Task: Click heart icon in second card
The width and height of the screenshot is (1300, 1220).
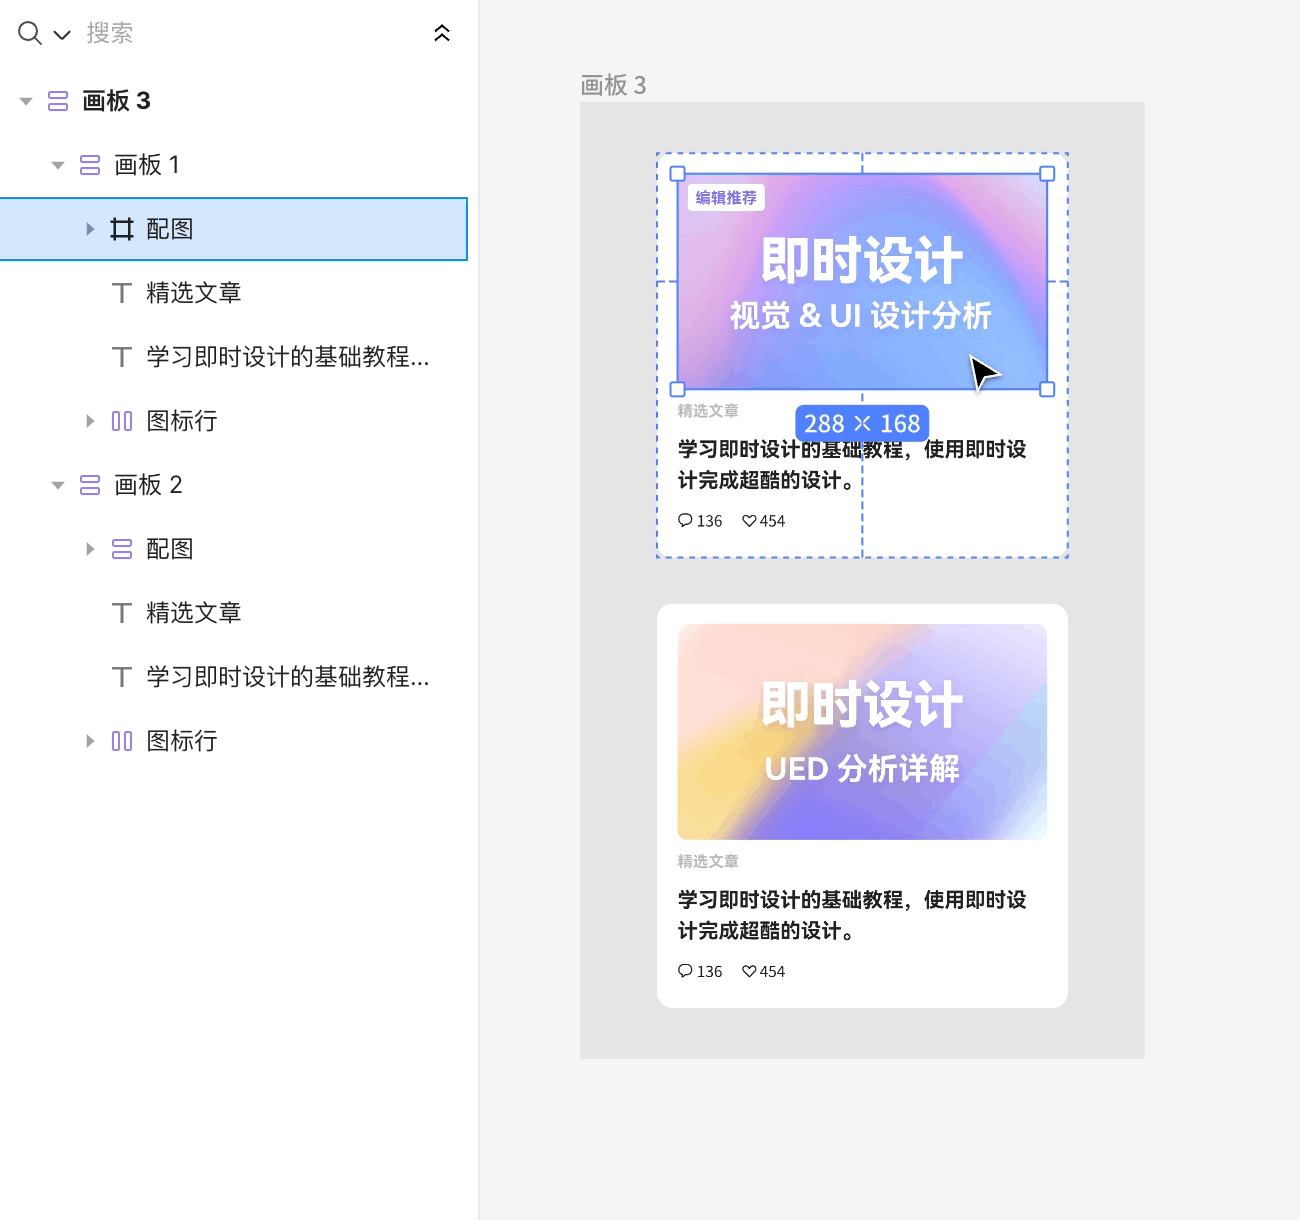Action: click(749, 971)
